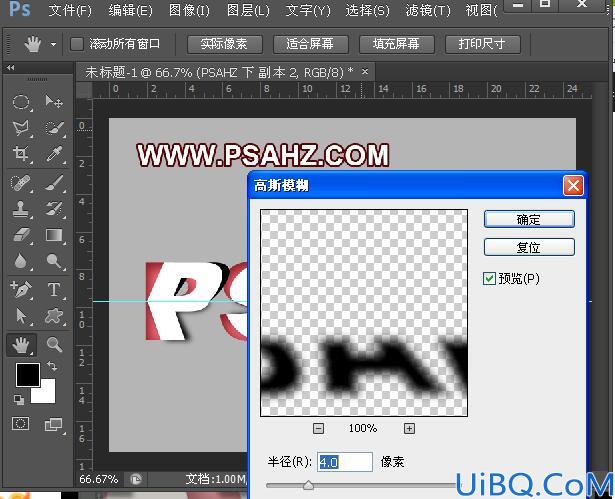
Task: Open the 滤镜(T) menu
Action: (x=428, y=10)
